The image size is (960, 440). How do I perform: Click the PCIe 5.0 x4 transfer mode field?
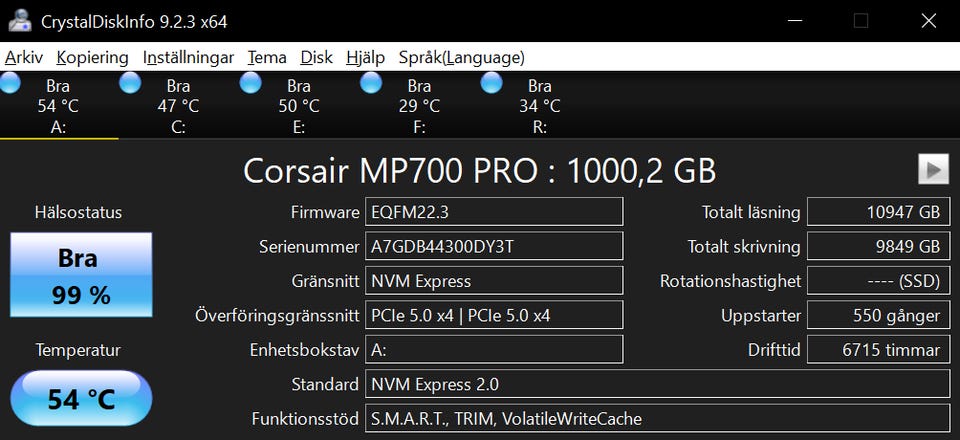(x=494, y=315)
